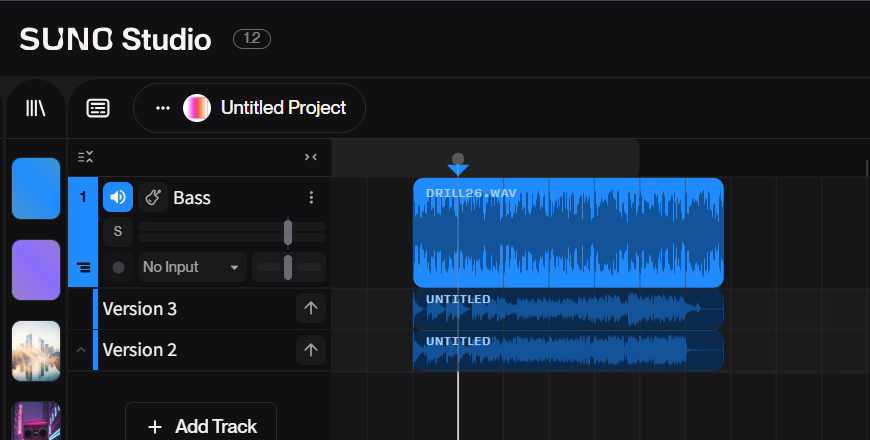Click the Add Track button

pos(201,426)
